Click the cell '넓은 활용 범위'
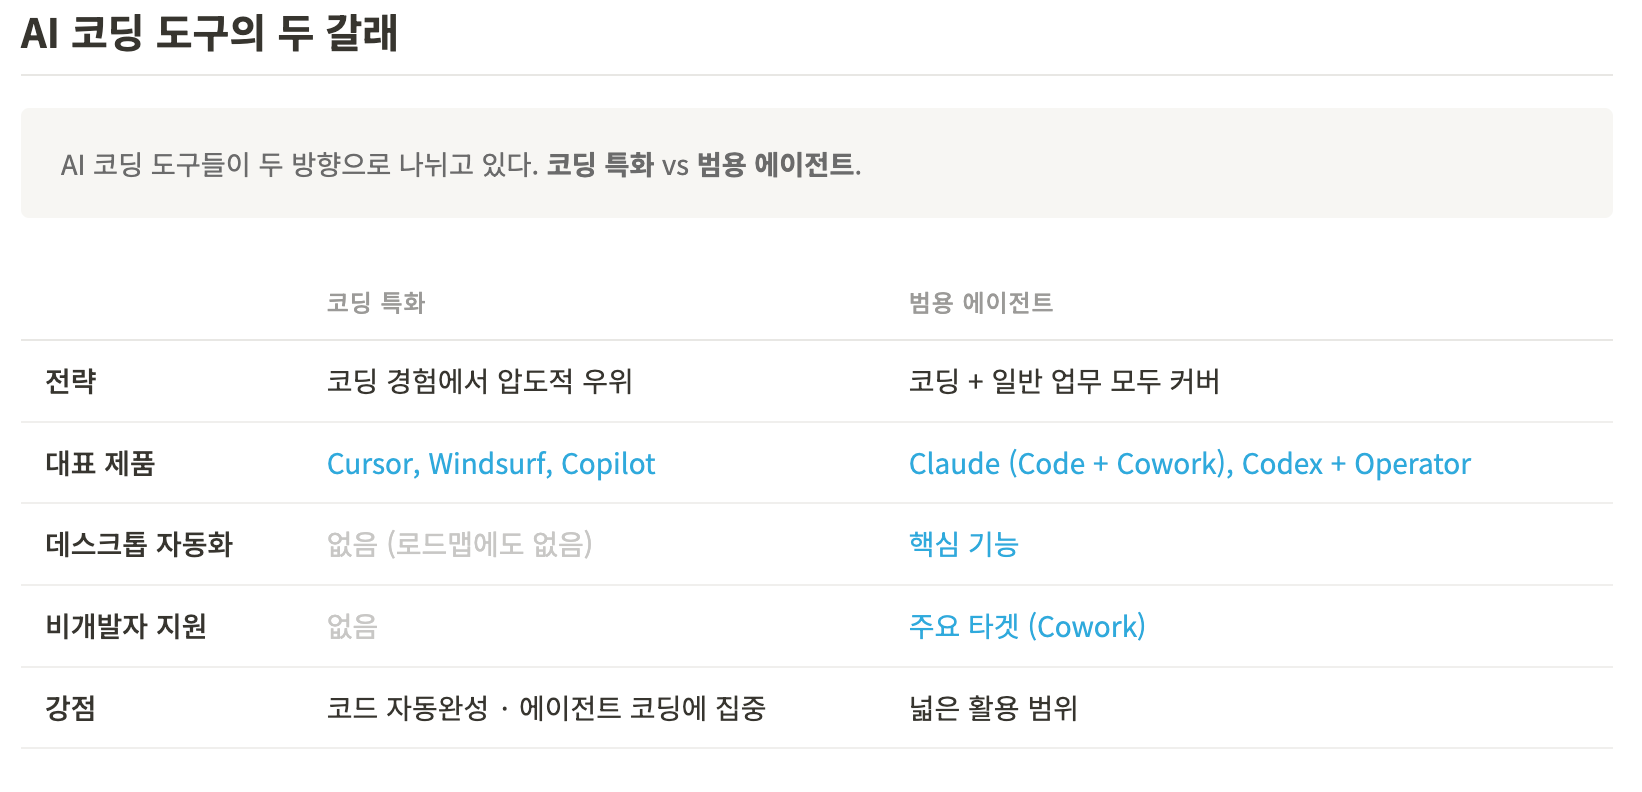The height and width of the screenshot is (792, 1642). 993,709
